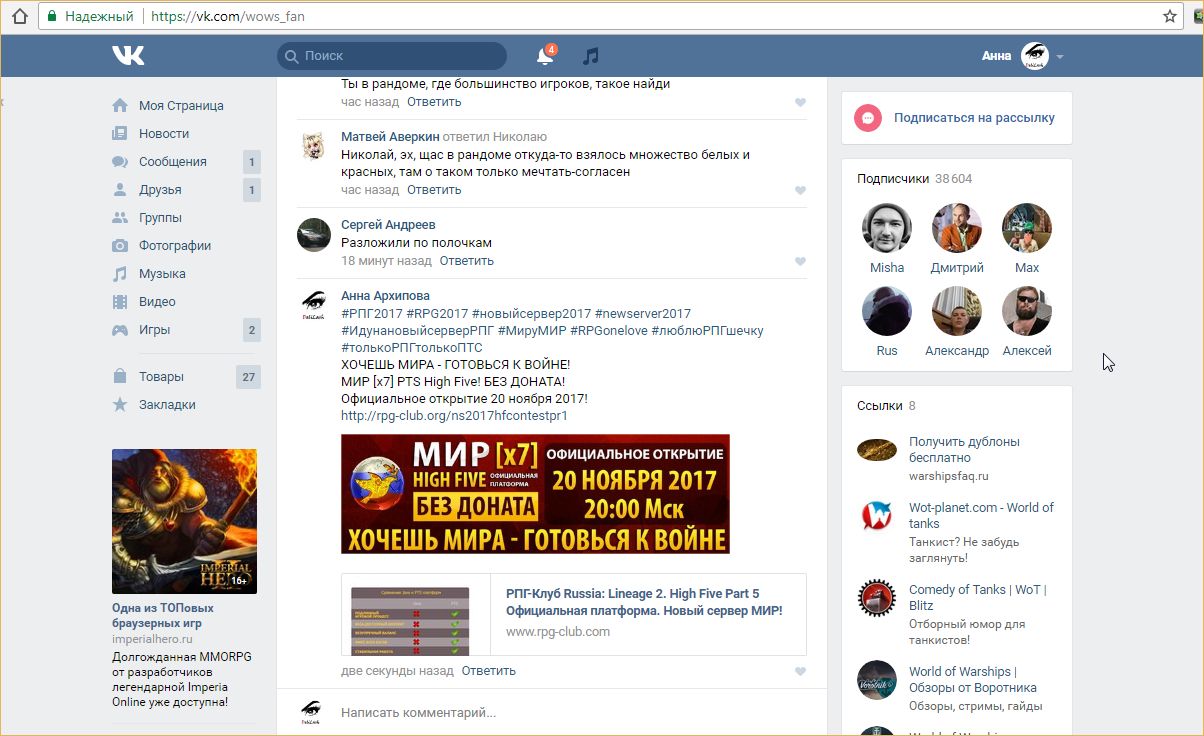Open the music note icon in header
The height and width of the screenshot is (736, 1204).
[591, 56]
